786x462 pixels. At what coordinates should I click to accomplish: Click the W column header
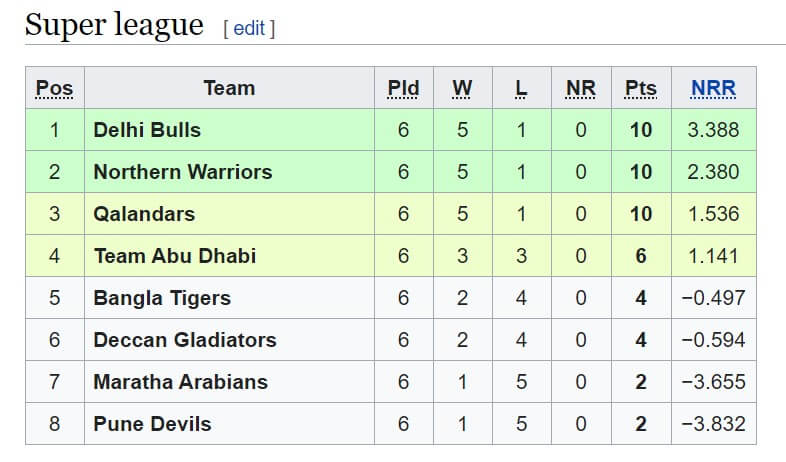click(462, 88)
